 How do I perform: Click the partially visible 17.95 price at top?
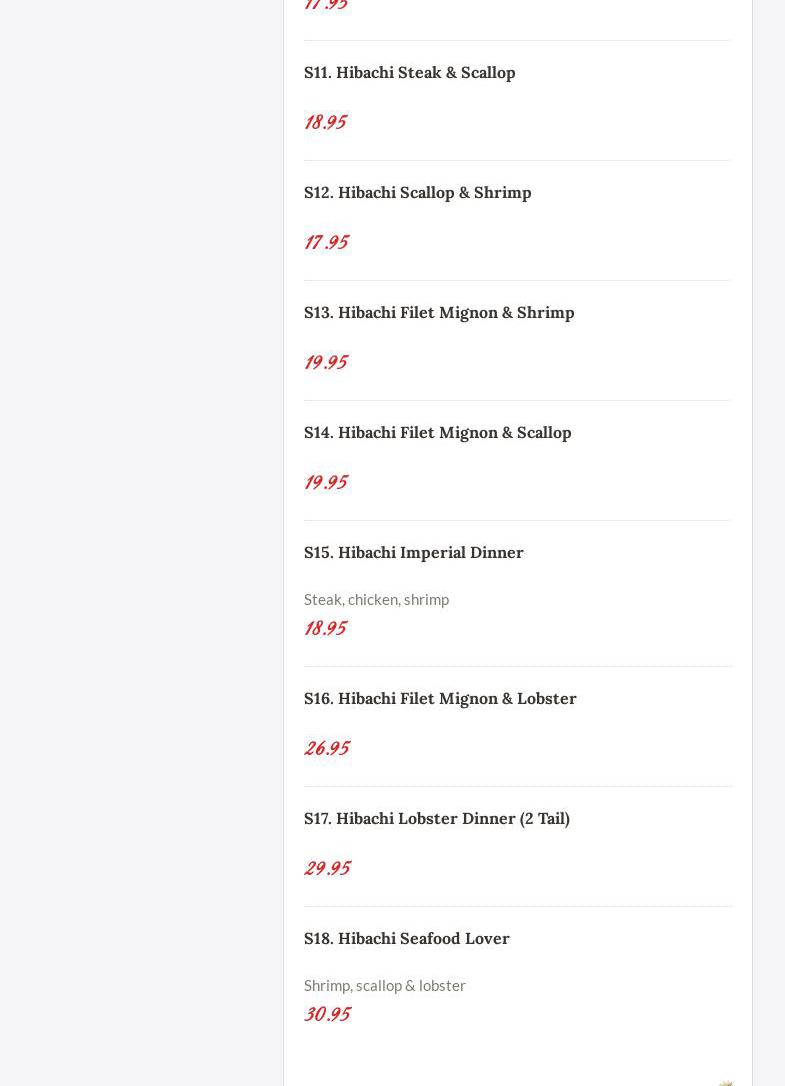[326, 5]
